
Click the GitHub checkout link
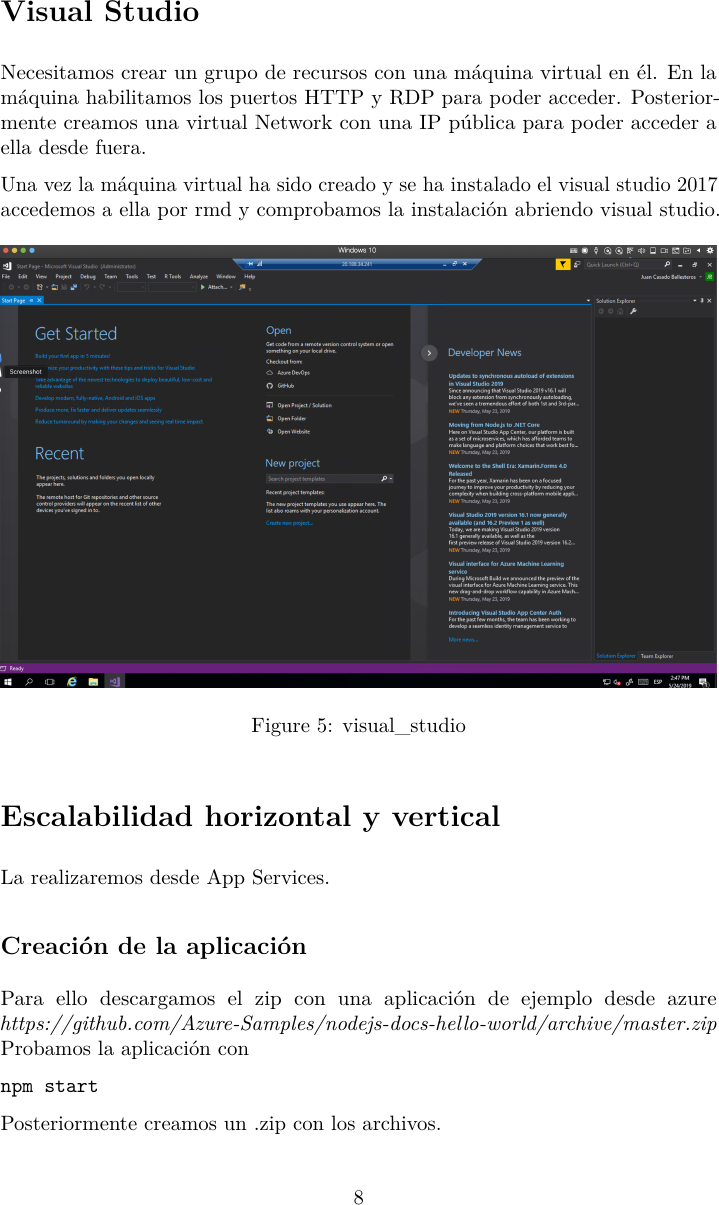[x=285, y=384]
